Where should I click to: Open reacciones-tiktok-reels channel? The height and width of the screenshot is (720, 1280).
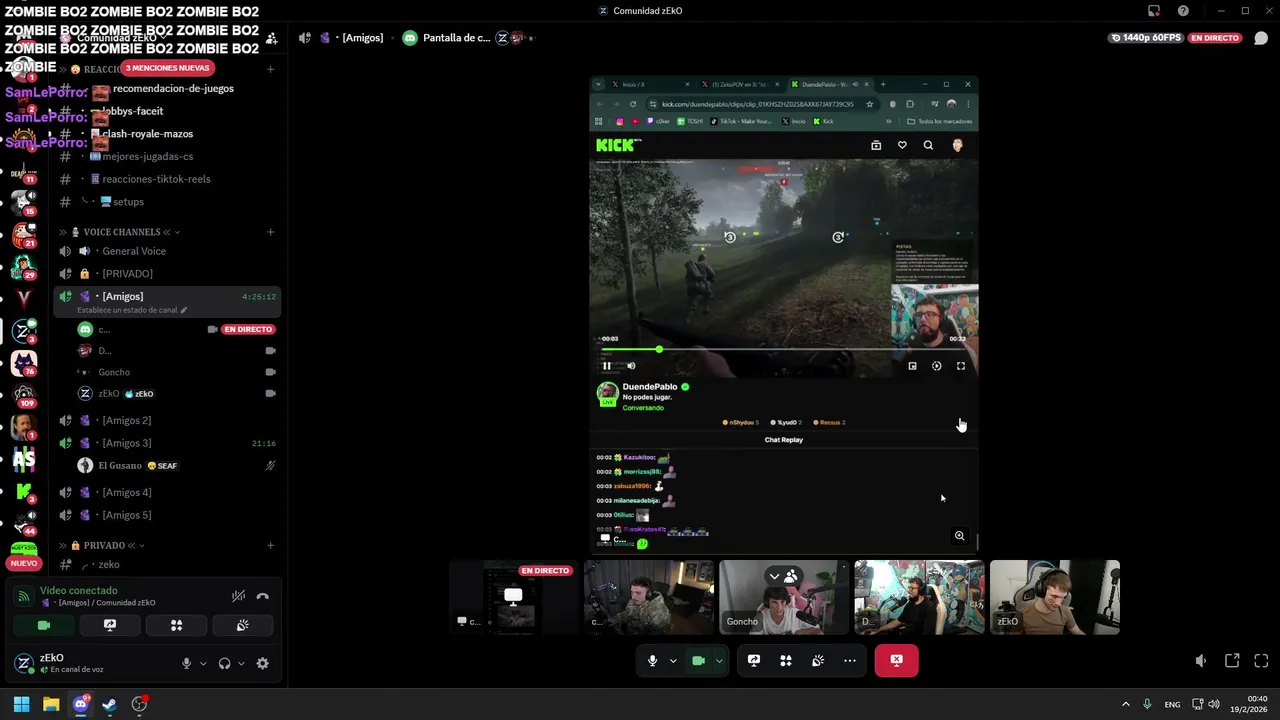156,179
